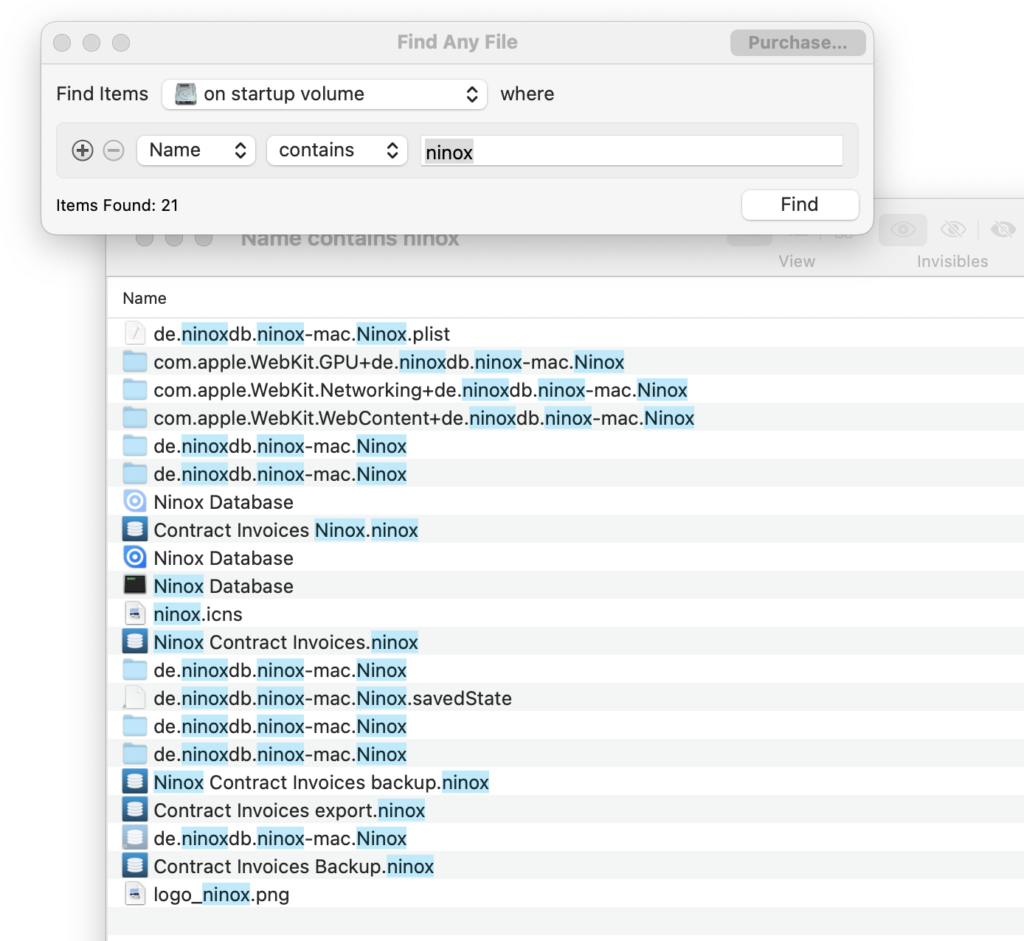Click the Purchase... button
1024x941 pixels.
click(x=797, y=42)
